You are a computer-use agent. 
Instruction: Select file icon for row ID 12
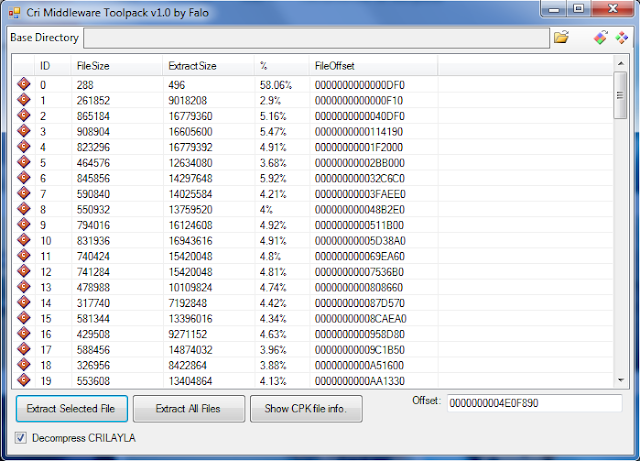click(24, 271)
